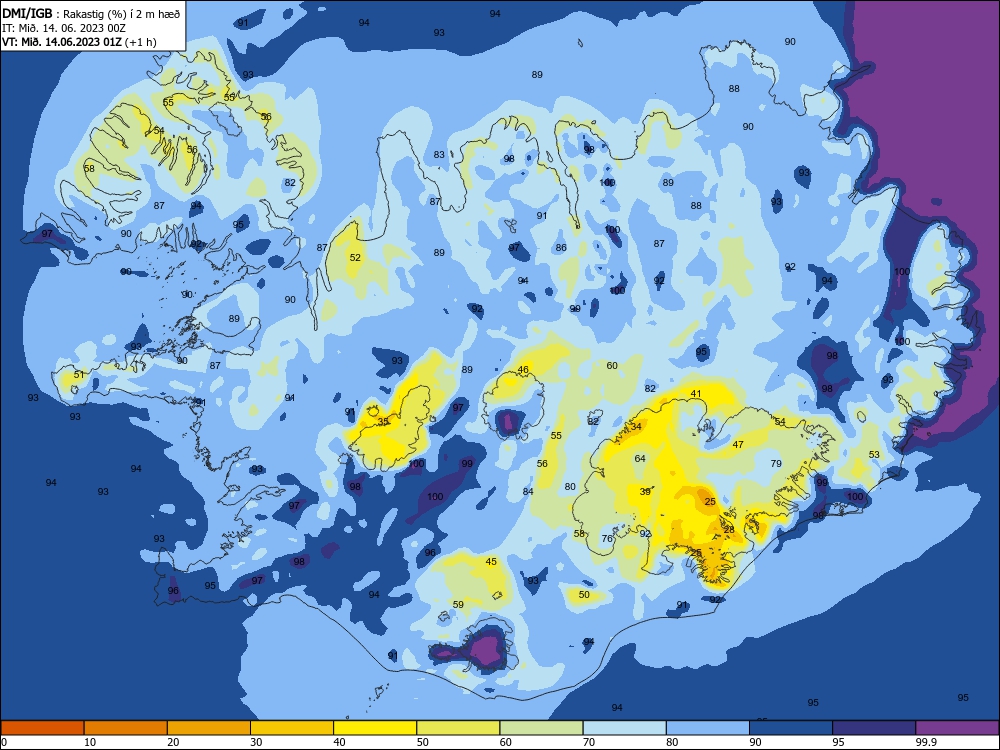Select the map value '51'
1000x750 pixels.
79,374
